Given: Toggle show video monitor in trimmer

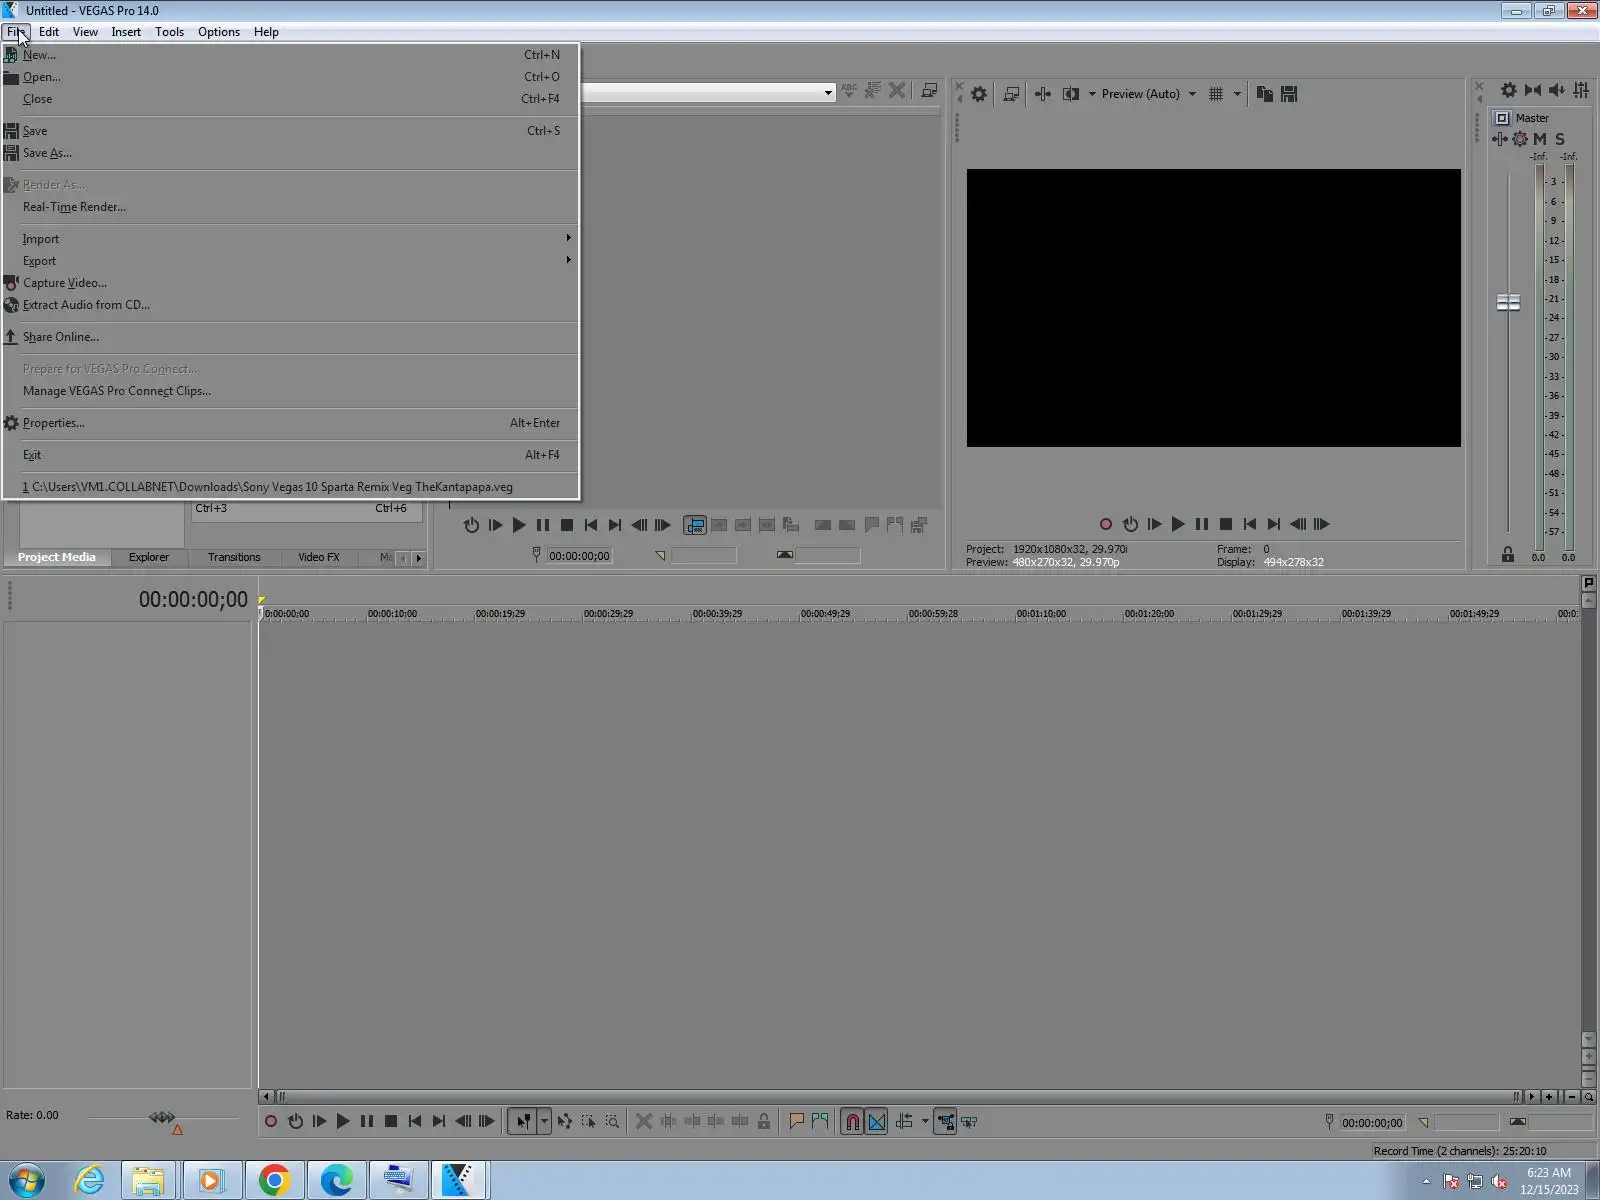Looking at the screenshot, I should click(x=695, y=525).
